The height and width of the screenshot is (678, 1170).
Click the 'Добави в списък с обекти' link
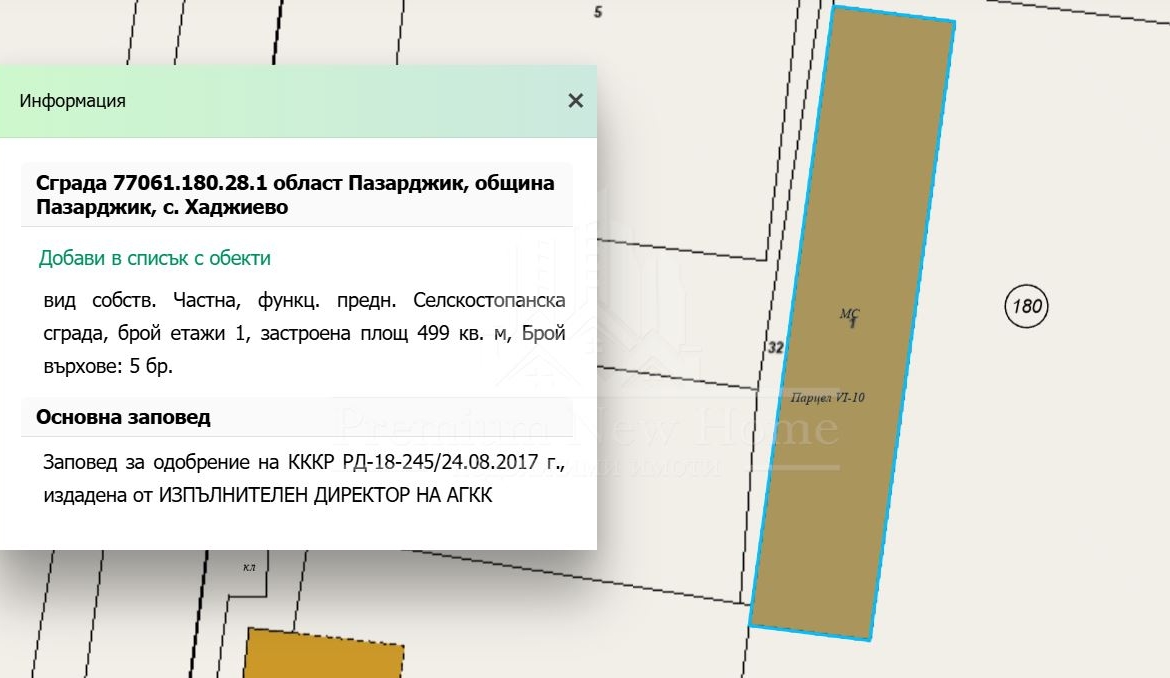point(154,258)
